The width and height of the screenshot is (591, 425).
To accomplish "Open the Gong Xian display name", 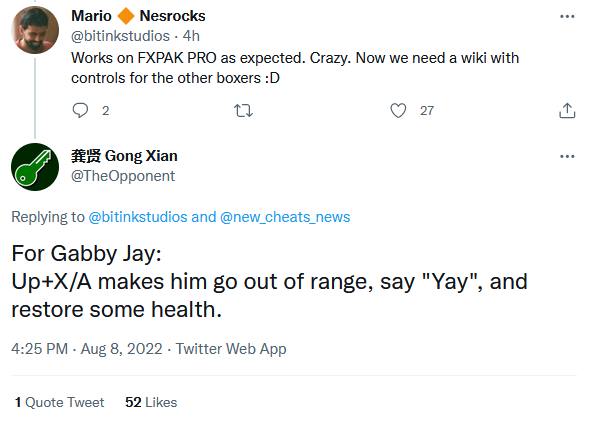I will click(x=124, y=156).
